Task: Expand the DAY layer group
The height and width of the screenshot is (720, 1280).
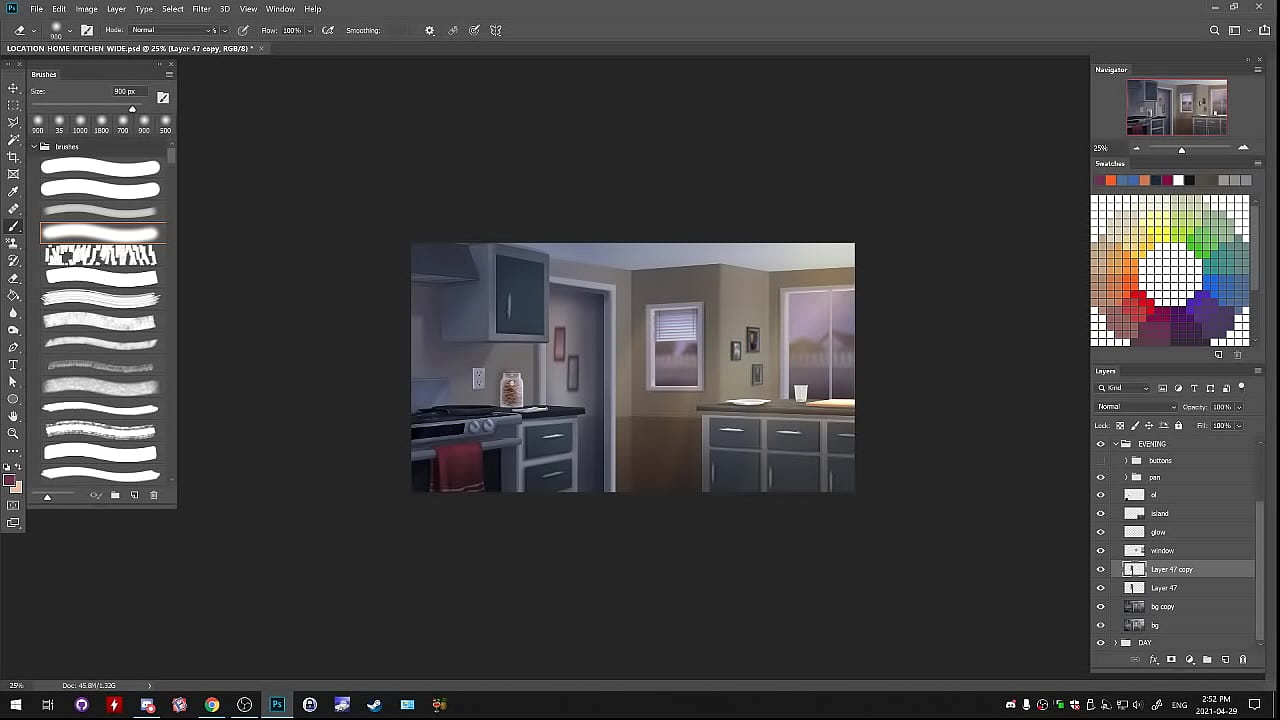Action: pyautogui.click(x=1116, y=643)
